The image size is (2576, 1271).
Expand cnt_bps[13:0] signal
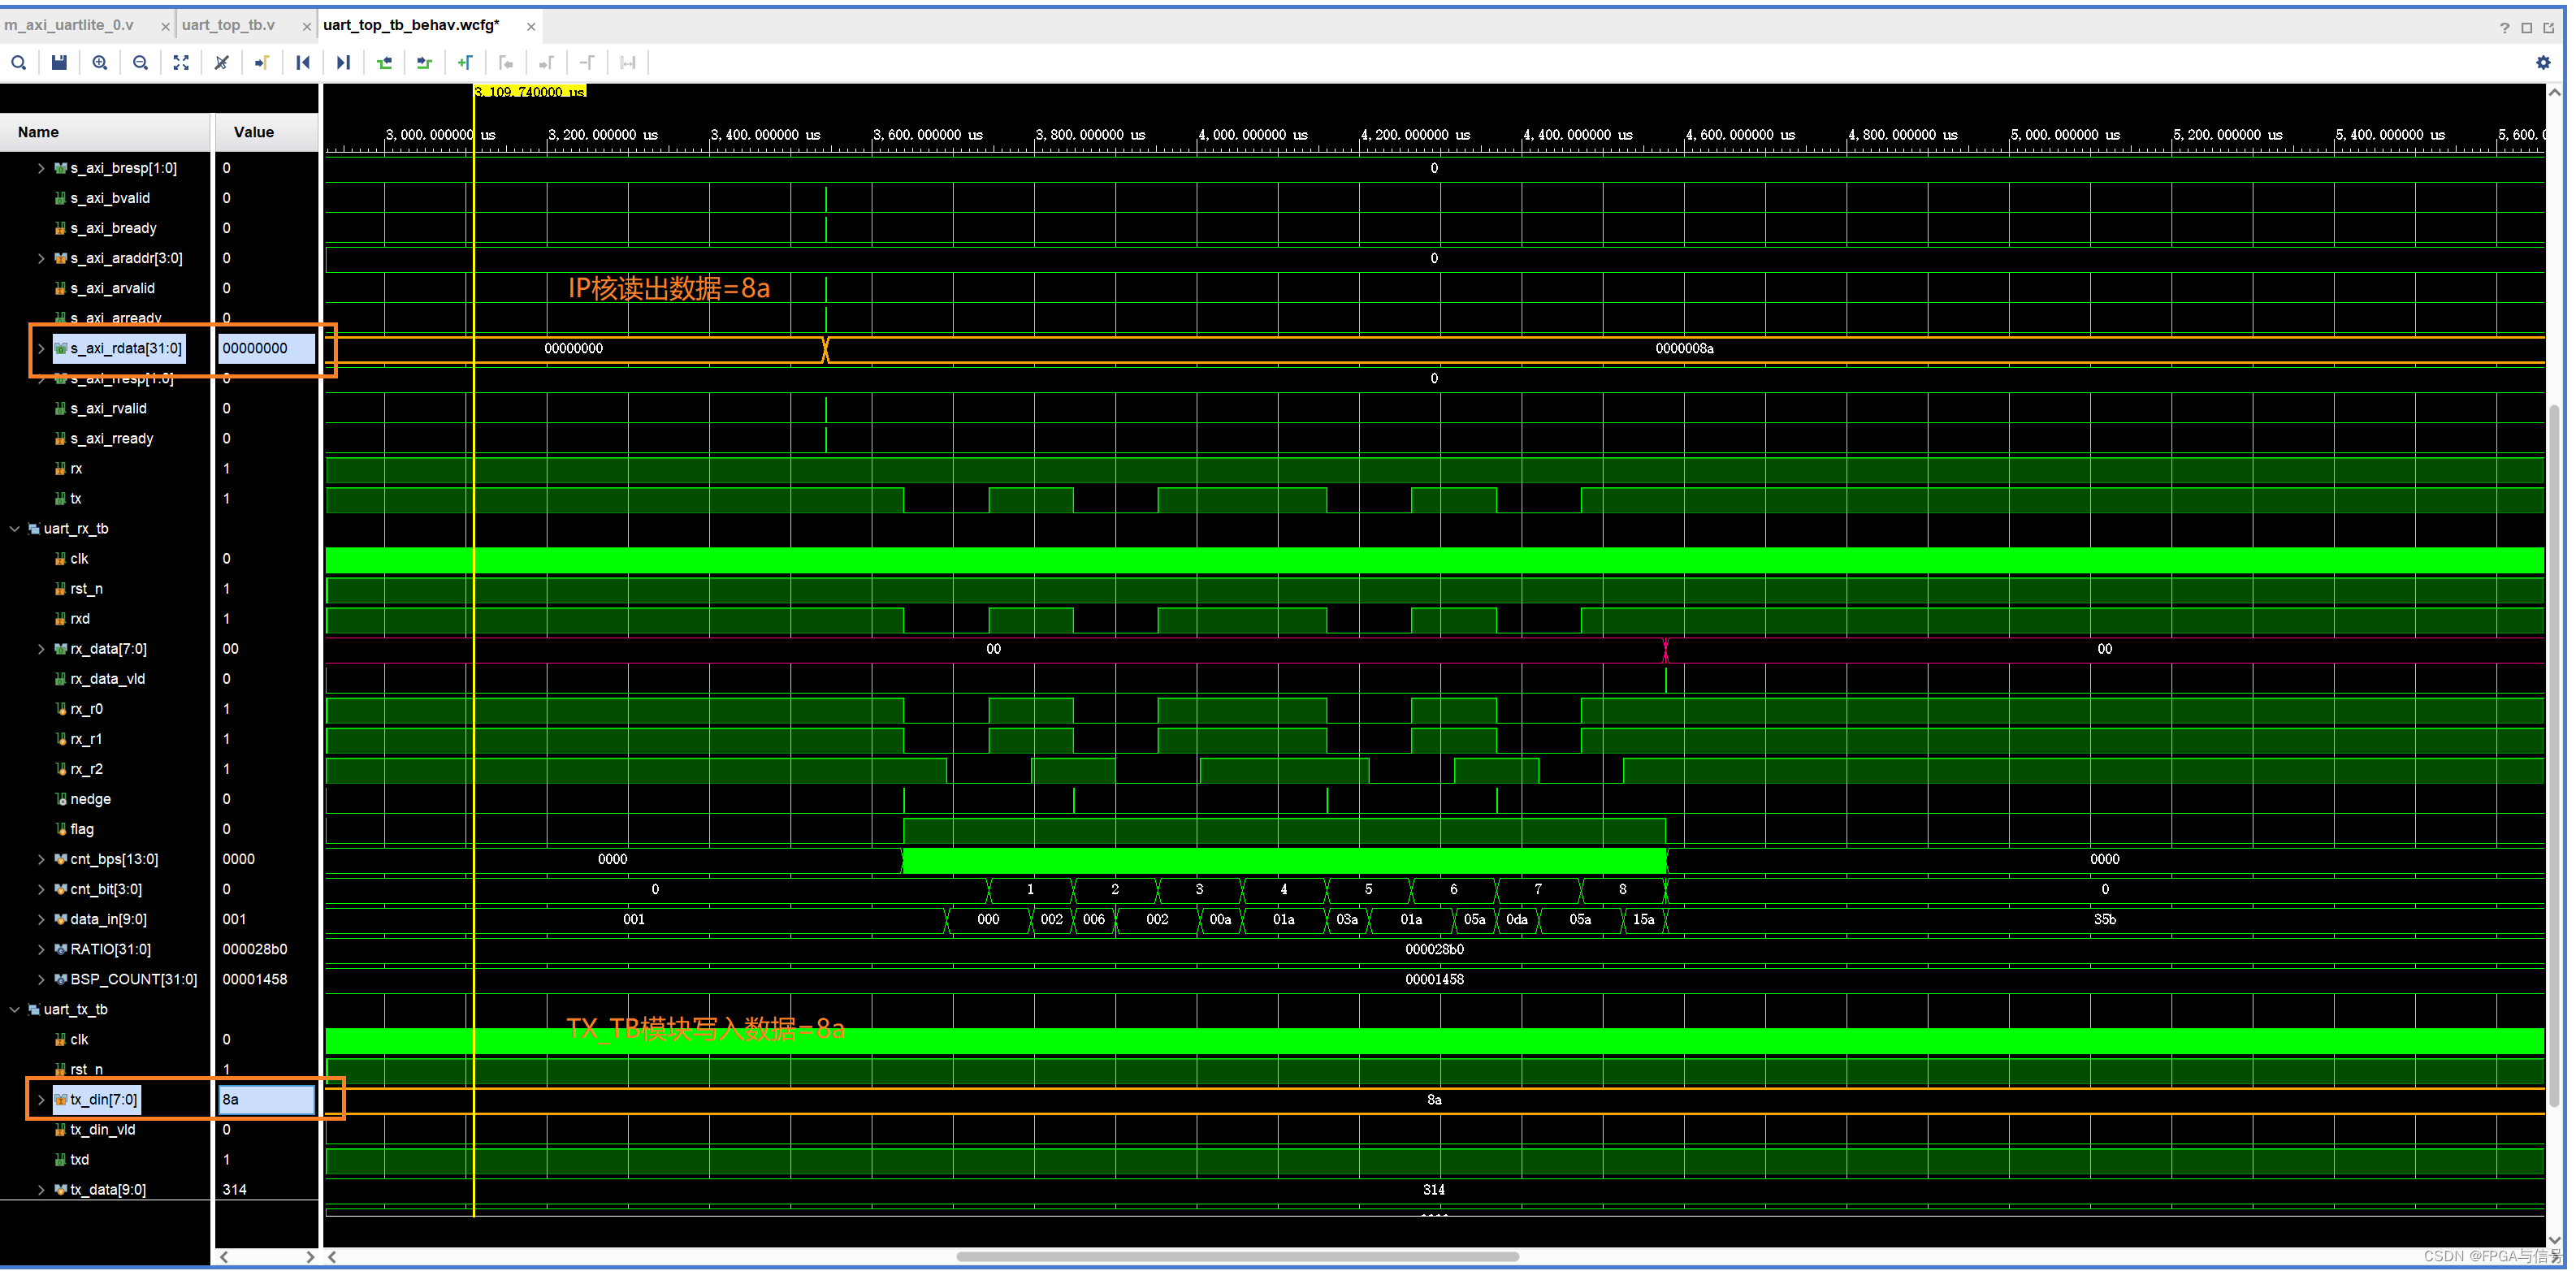point(41,859)
